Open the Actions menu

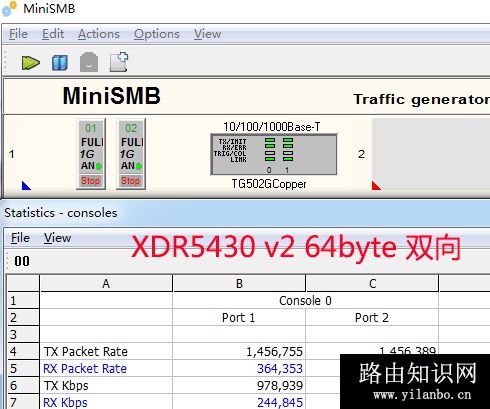99,34
